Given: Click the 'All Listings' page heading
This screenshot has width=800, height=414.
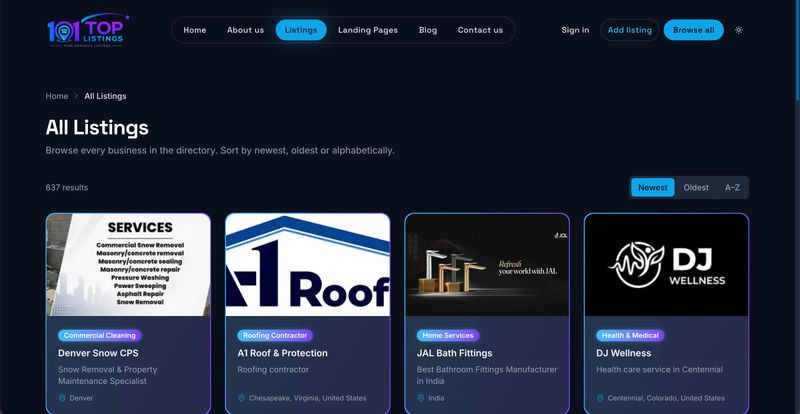Looking at the screenshot, I should 97,127.
